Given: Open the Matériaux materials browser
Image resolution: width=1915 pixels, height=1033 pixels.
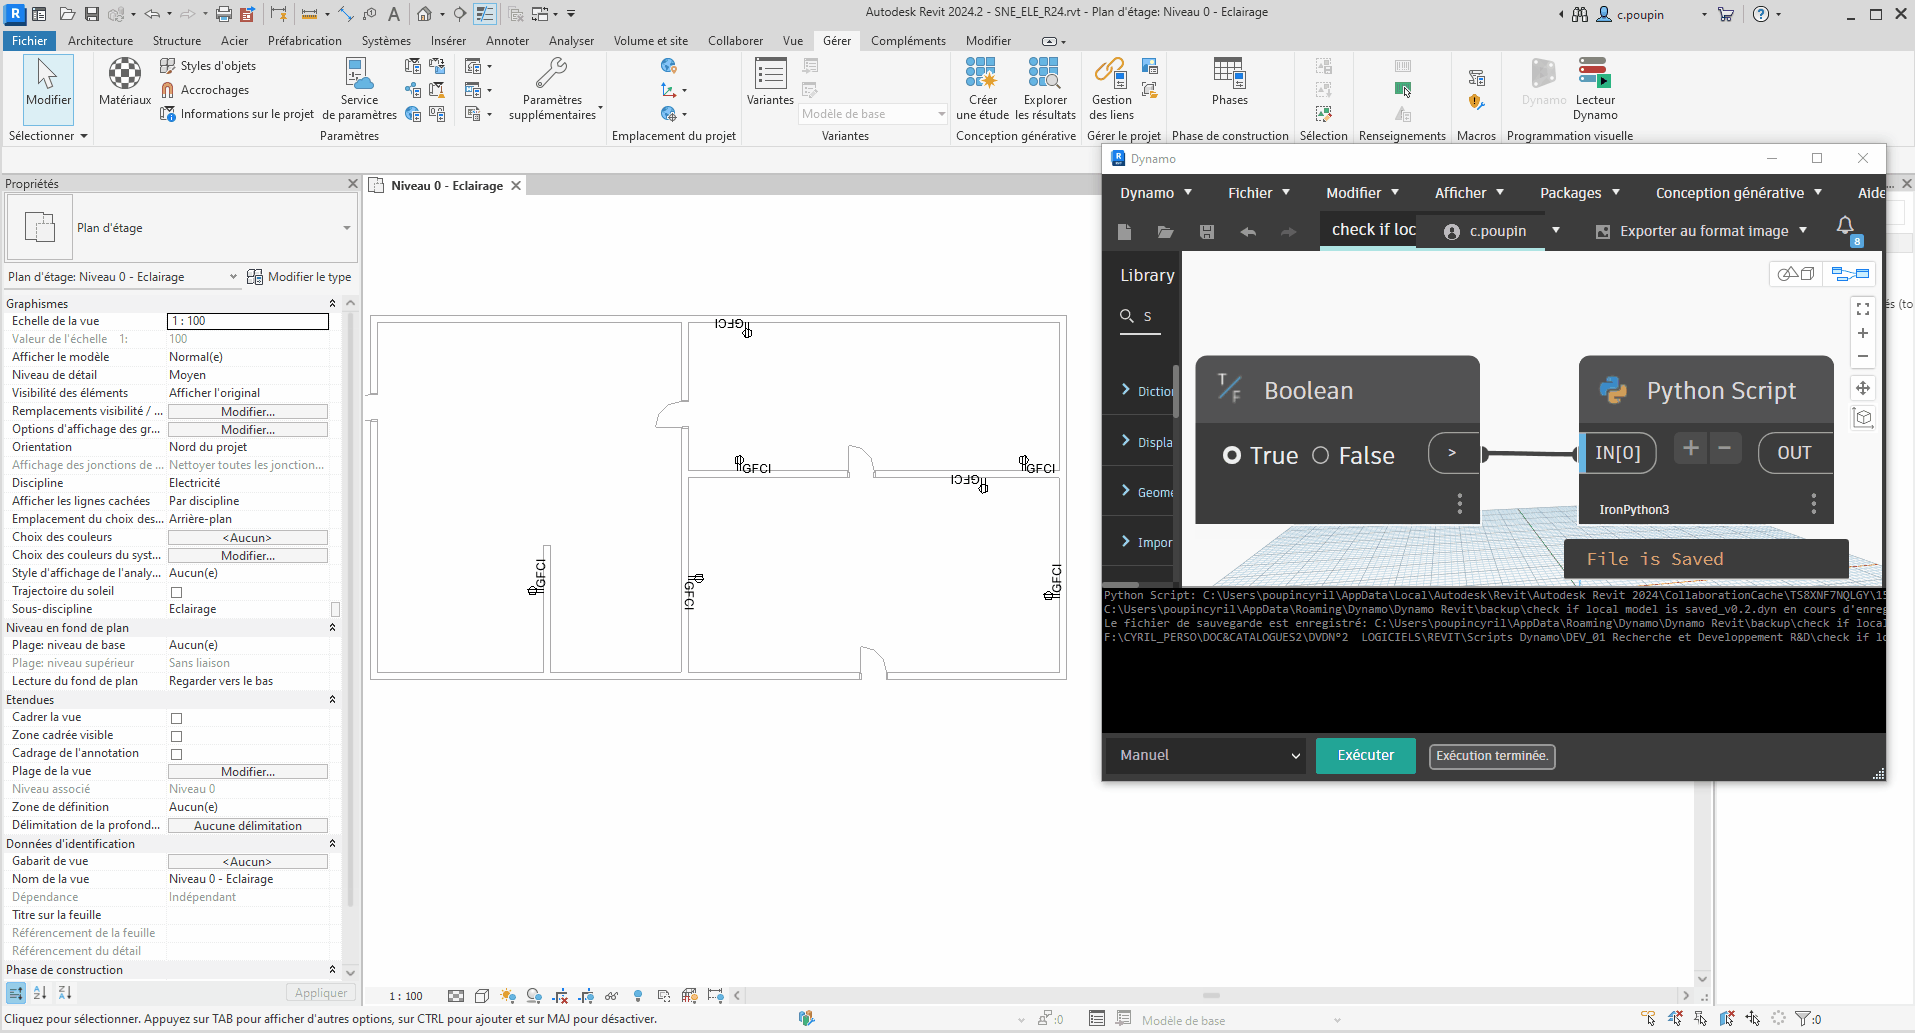Looking at the screenshot, I should 125,82.
